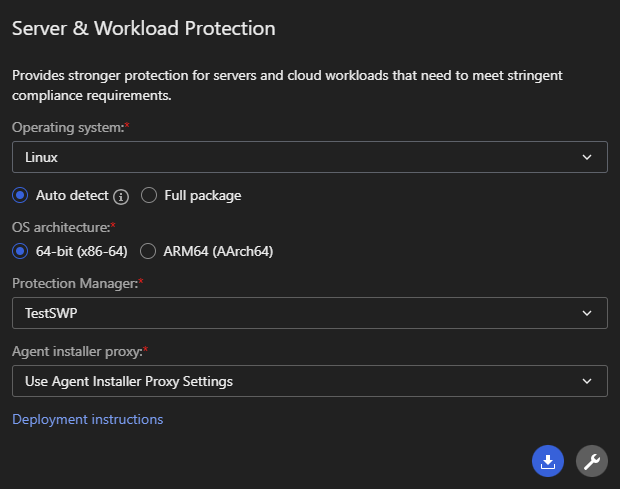Select the Auto detect radio button

click(x=20, y=195)
